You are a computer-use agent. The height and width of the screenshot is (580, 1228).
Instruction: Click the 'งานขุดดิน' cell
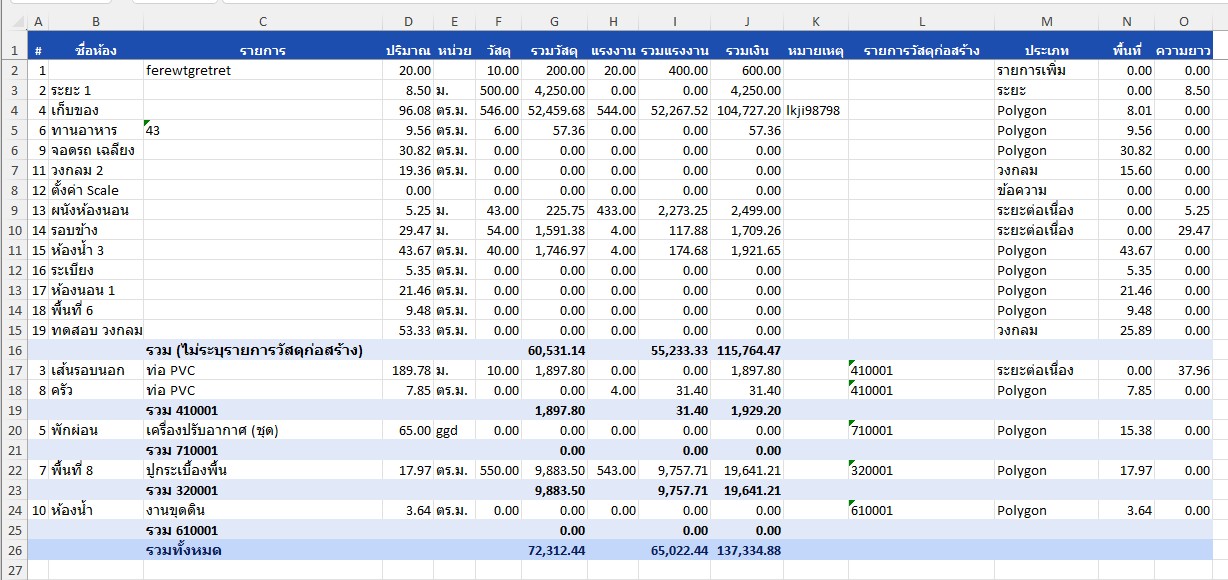(262, 510)
